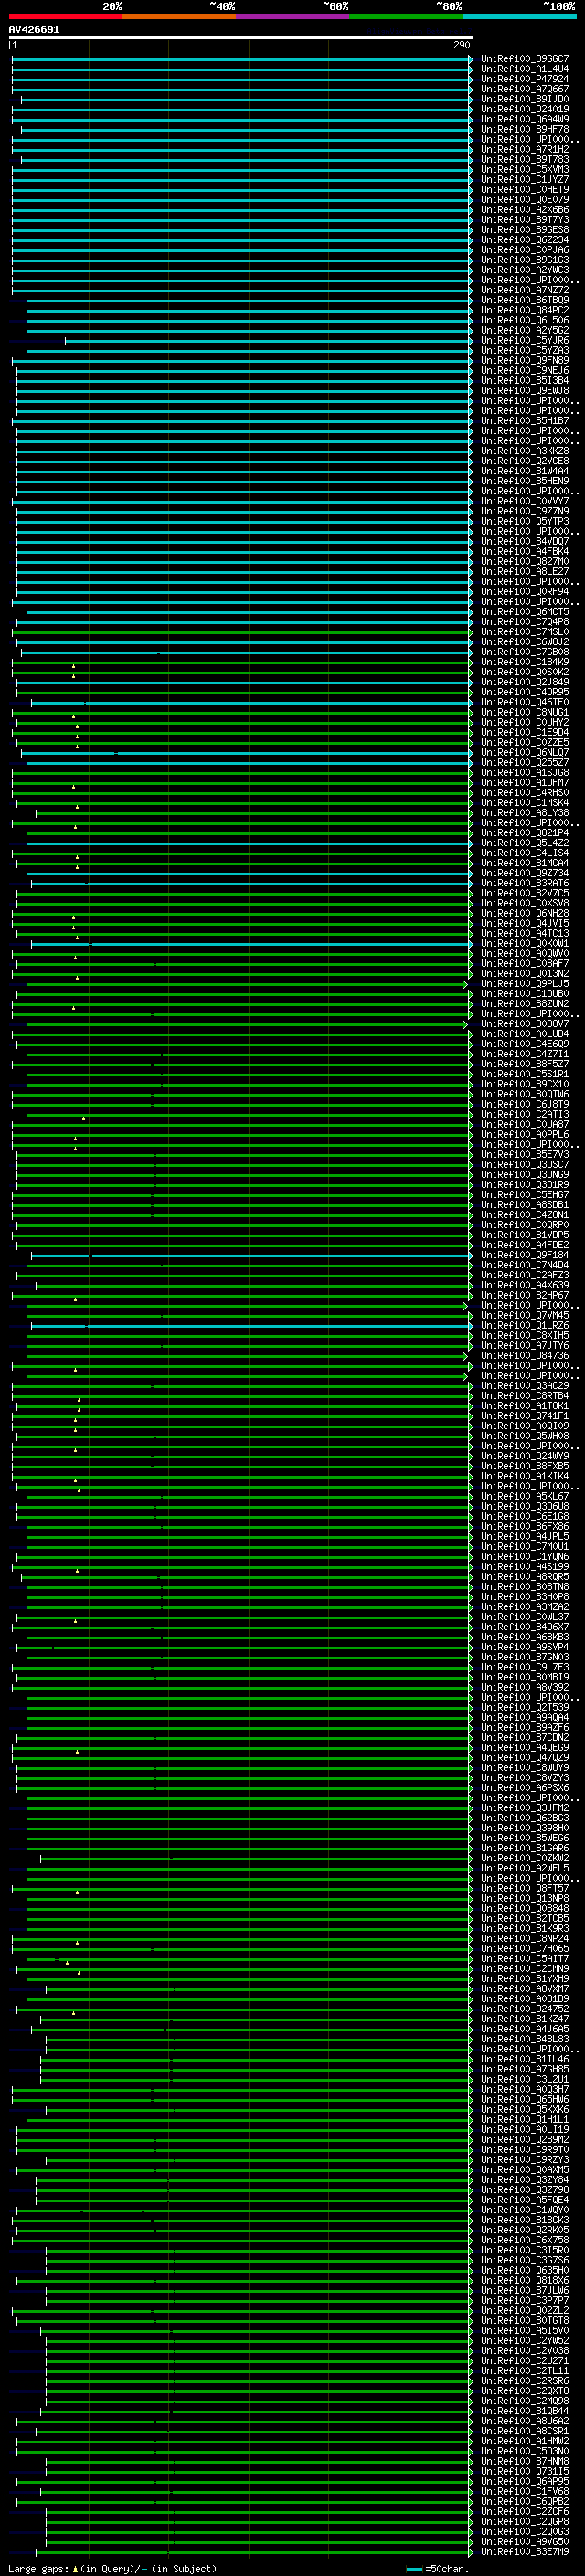Click UniRef100_B9T783
585x2576 pixels.
click(525, 159)
